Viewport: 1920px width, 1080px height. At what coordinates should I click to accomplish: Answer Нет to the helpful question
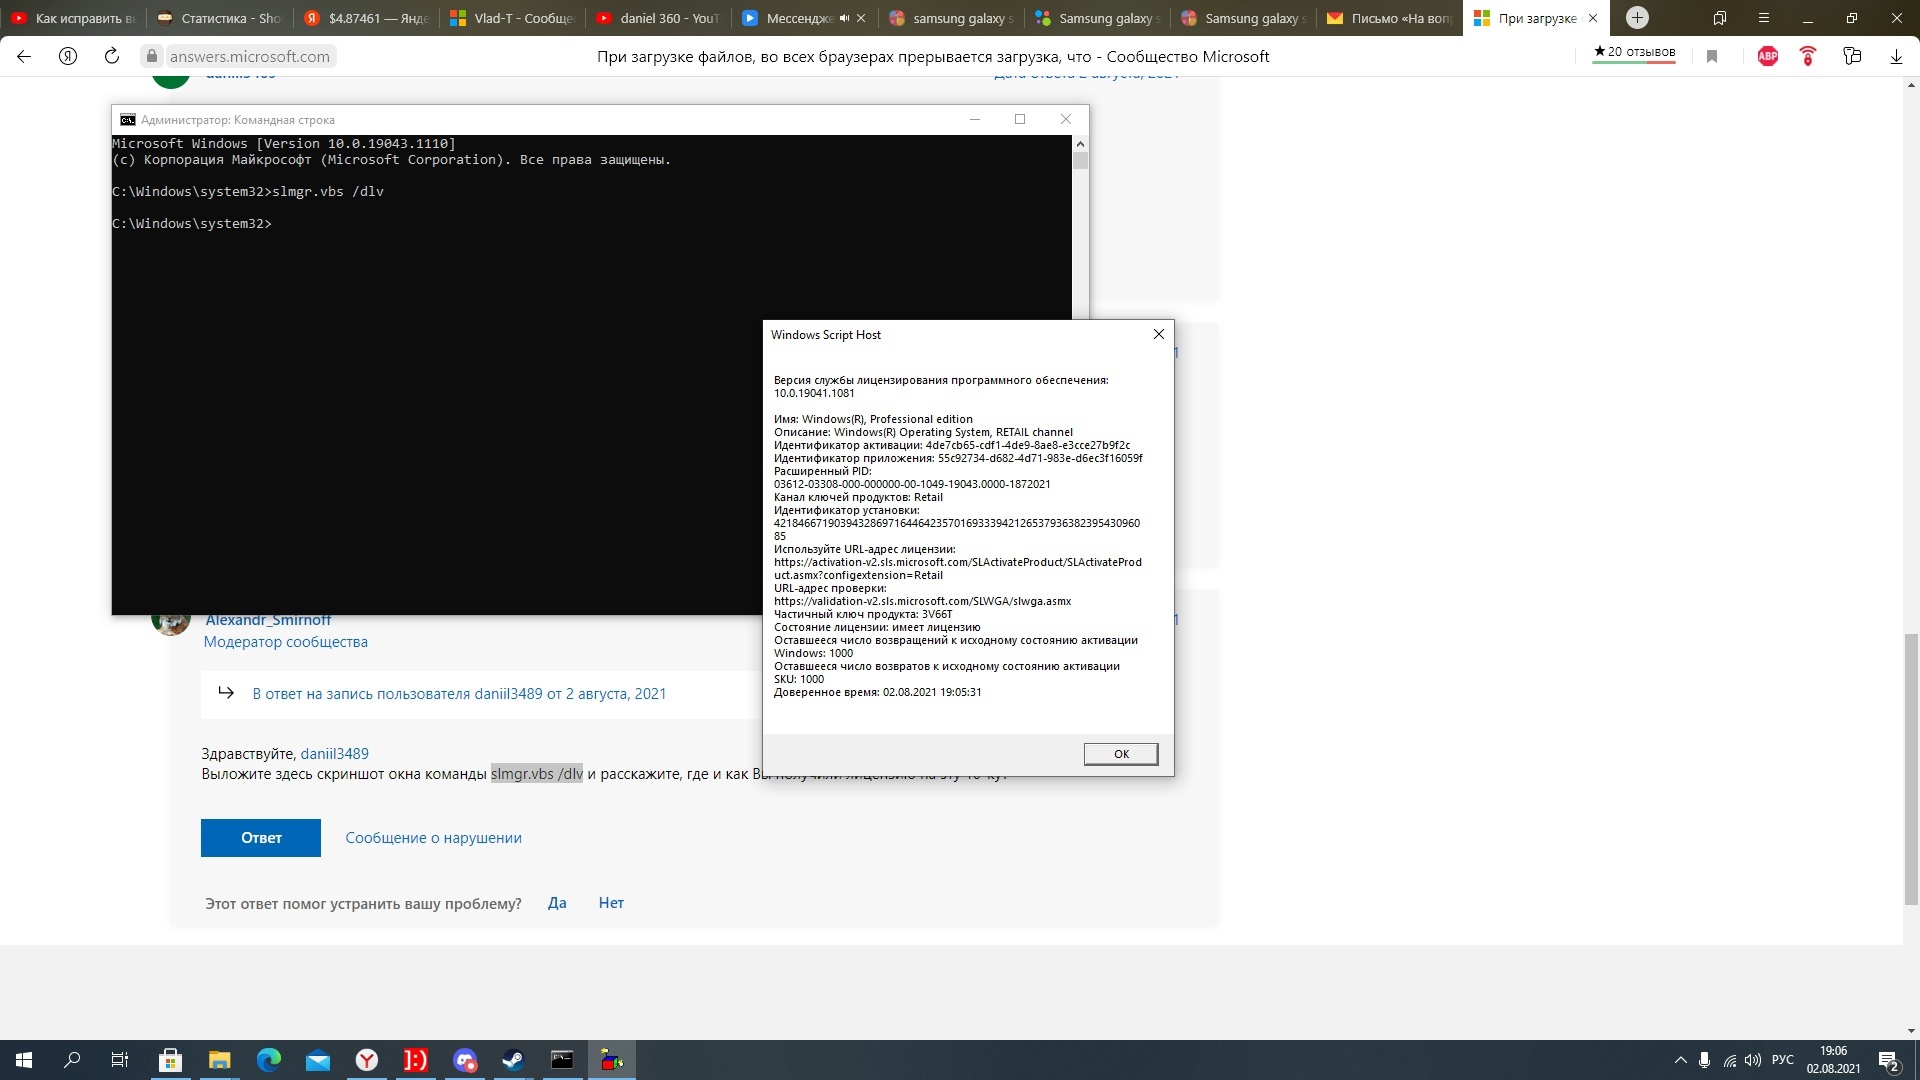[611, 903]
